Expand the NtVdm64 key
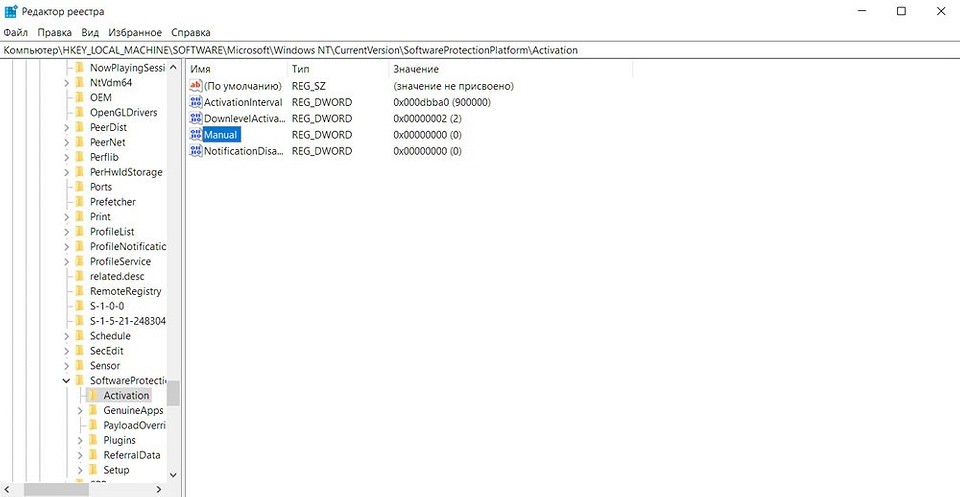The height and width of the screenshot is (497, 960). [66, 83]
